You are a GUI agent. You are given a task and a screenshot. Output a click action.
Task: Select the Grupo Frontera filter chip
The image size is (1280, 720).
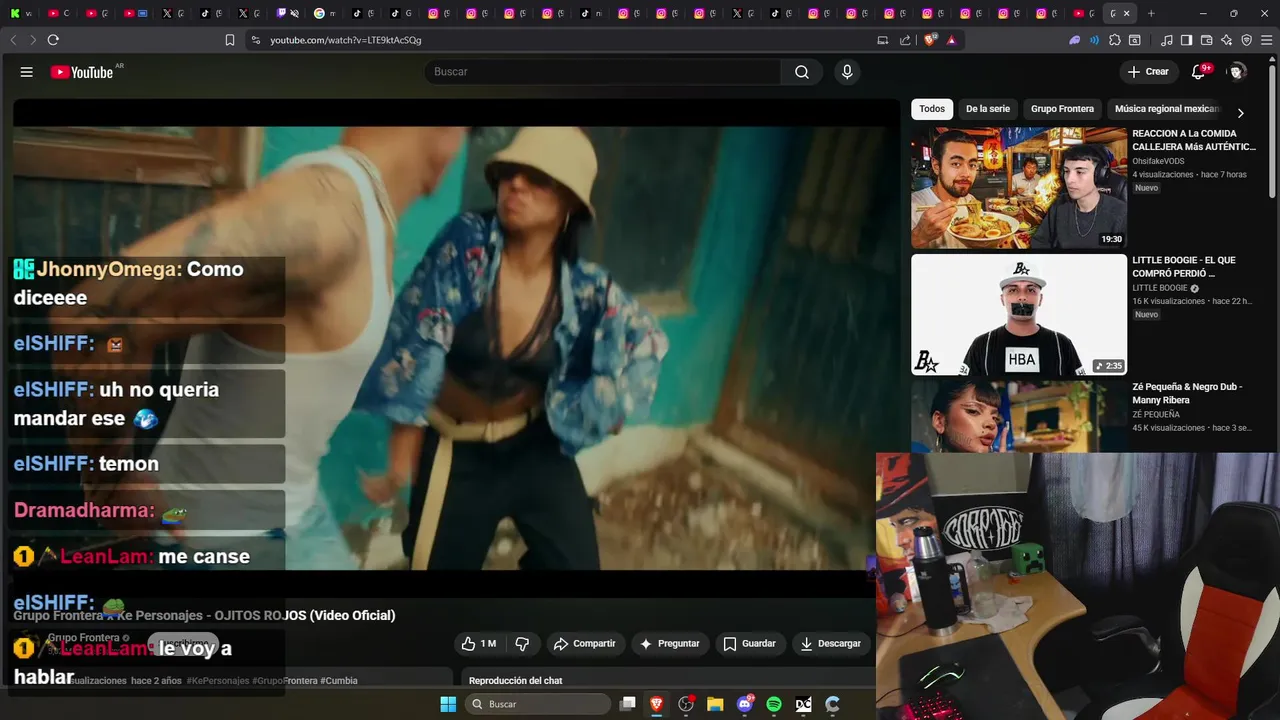[1062, 109]
